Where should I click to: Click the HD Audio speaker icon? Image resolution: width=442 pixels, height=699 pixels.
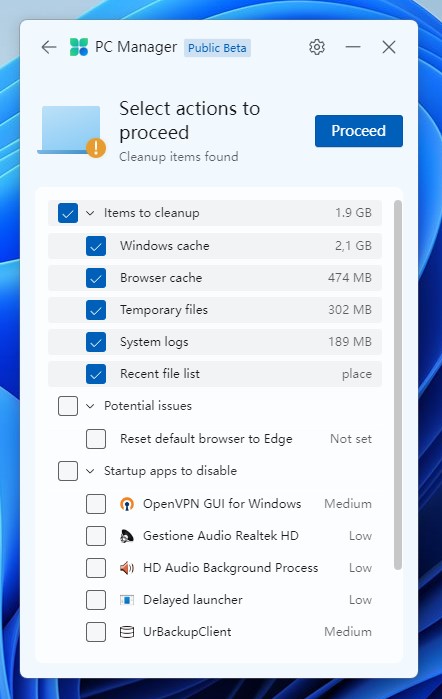[x=127, y=568]
